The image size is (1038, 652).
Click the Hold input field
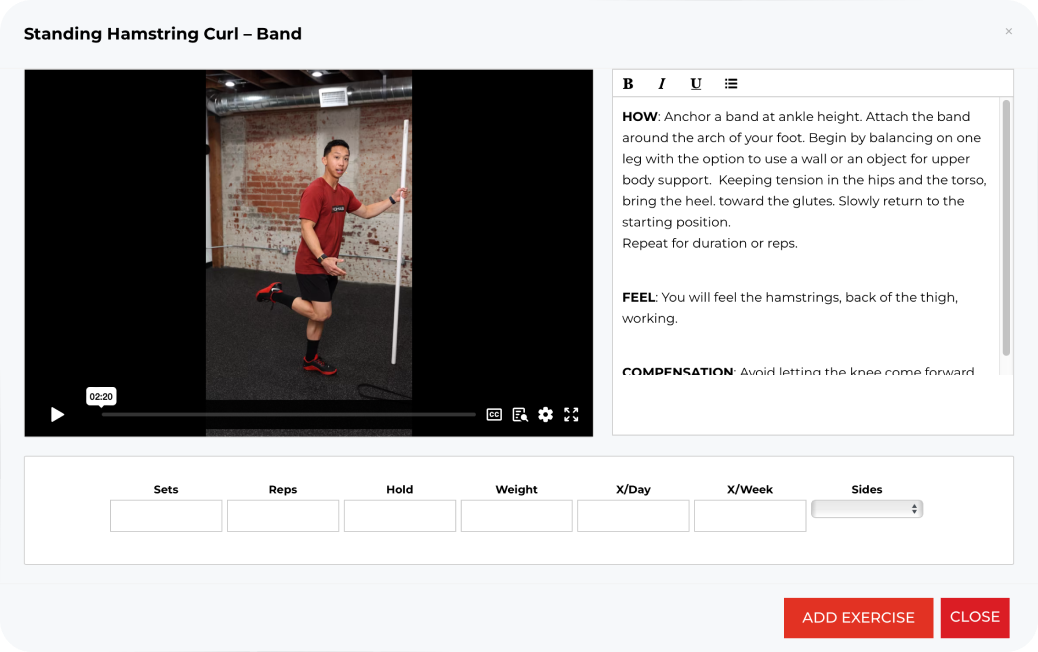coord(399,515)
